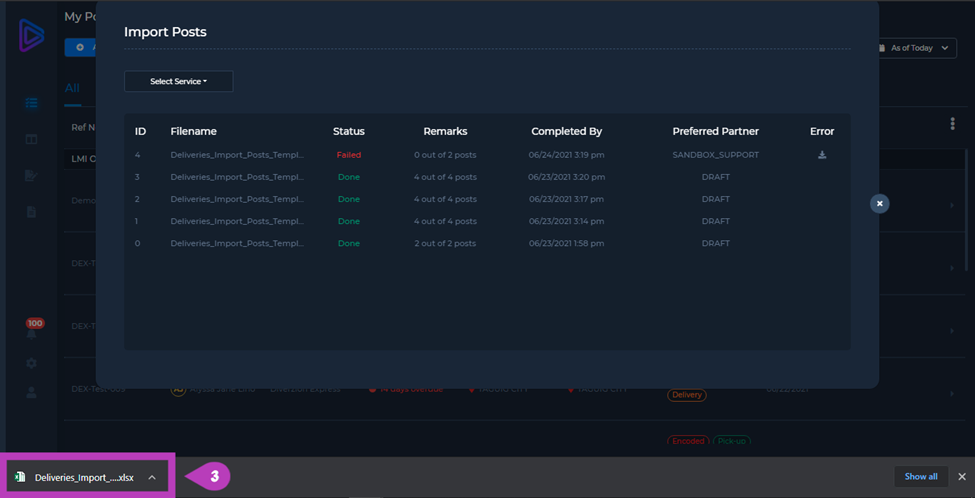
Task: Open the edit-note icon in the sidebar
Action: (x=31, y=175)
